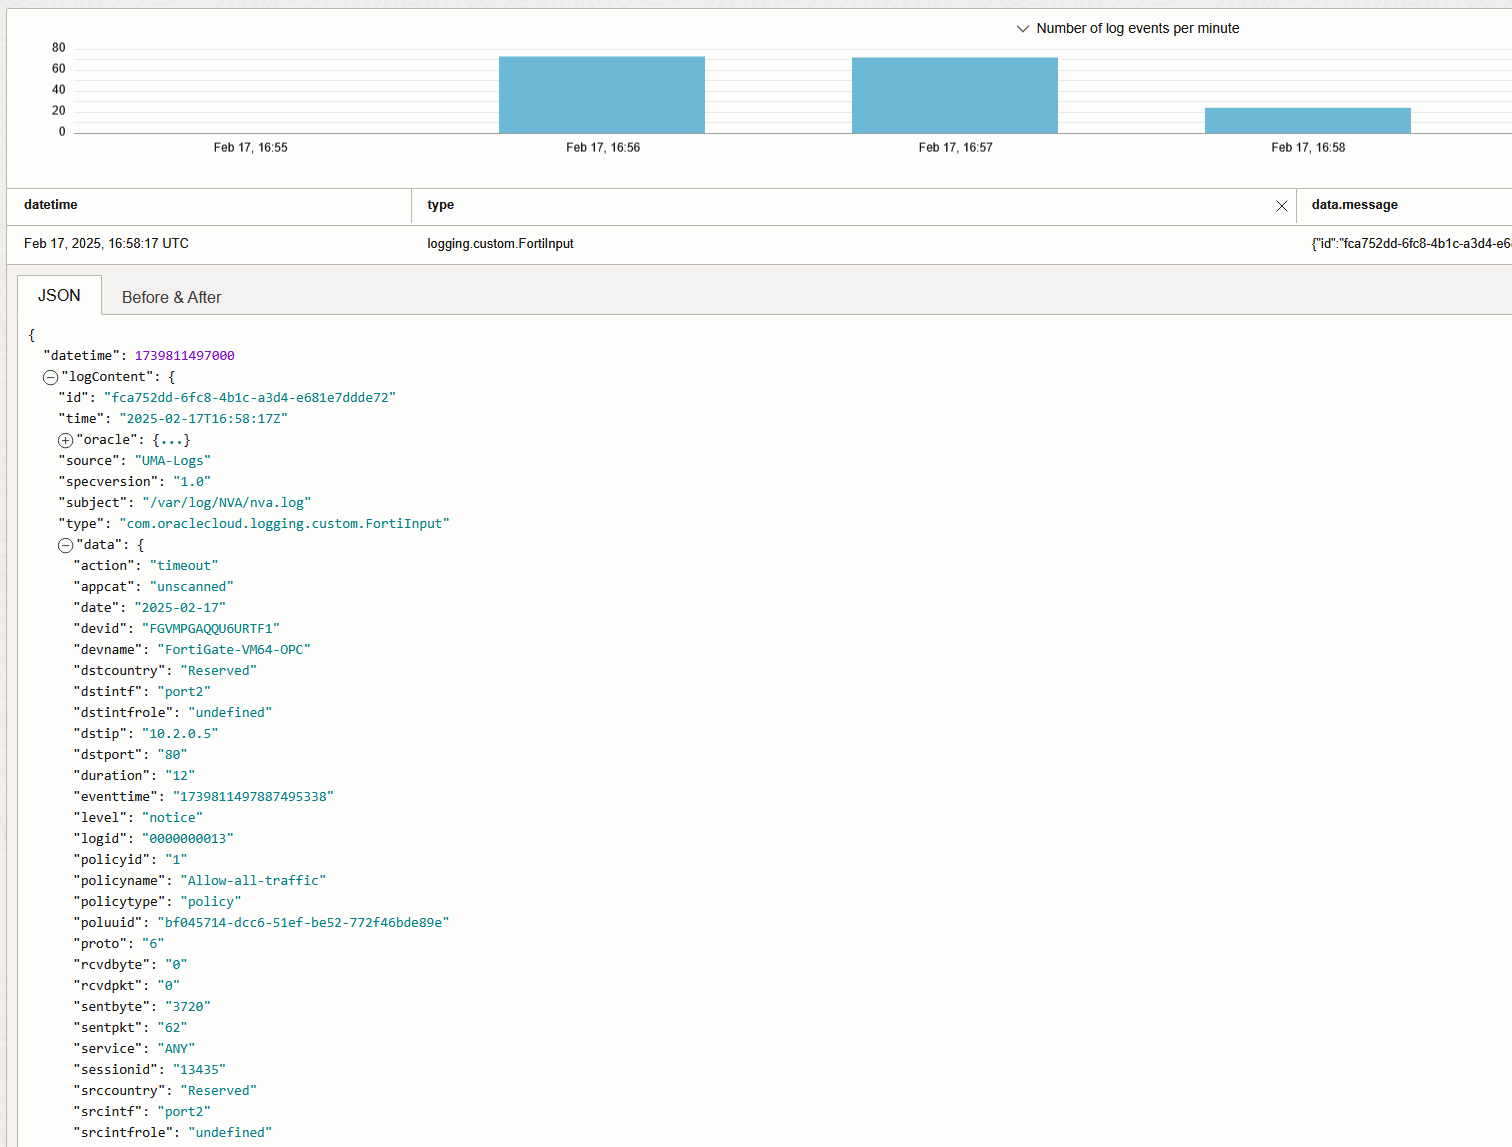Screen dimensions: 1512x1147
Task: Click the Feb 17, 16:57 histogram bar
Action: [954, 96]
